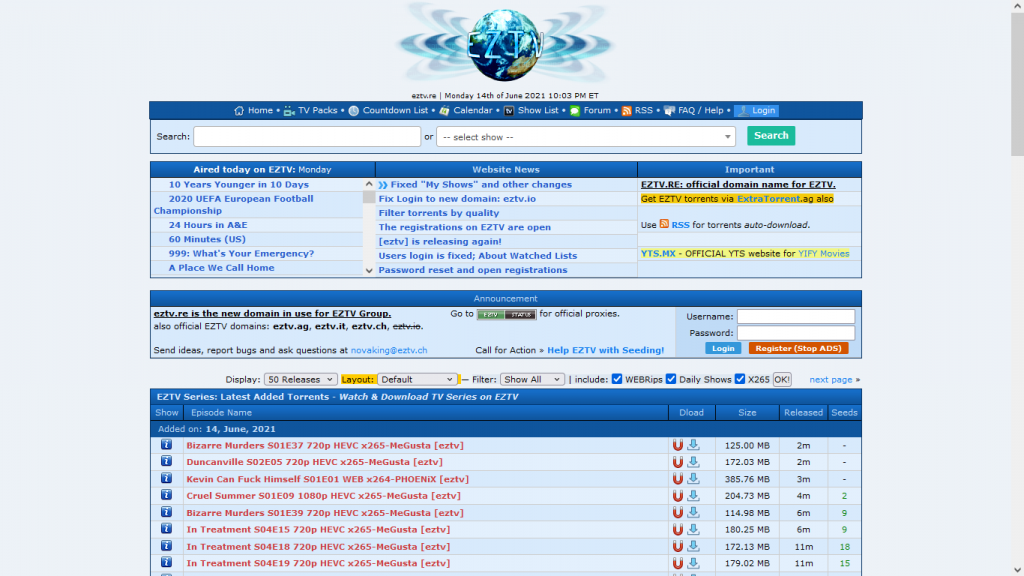
Task: Toggle the WEBRips checkbox
Action: [x=617, y=379]
